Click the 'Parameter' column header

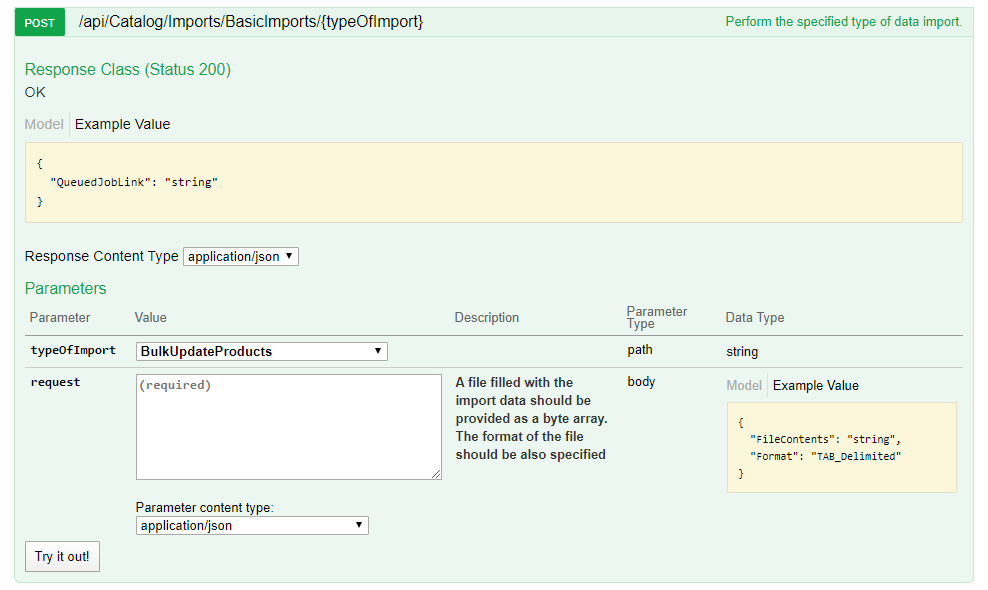(x=60, y=318)
